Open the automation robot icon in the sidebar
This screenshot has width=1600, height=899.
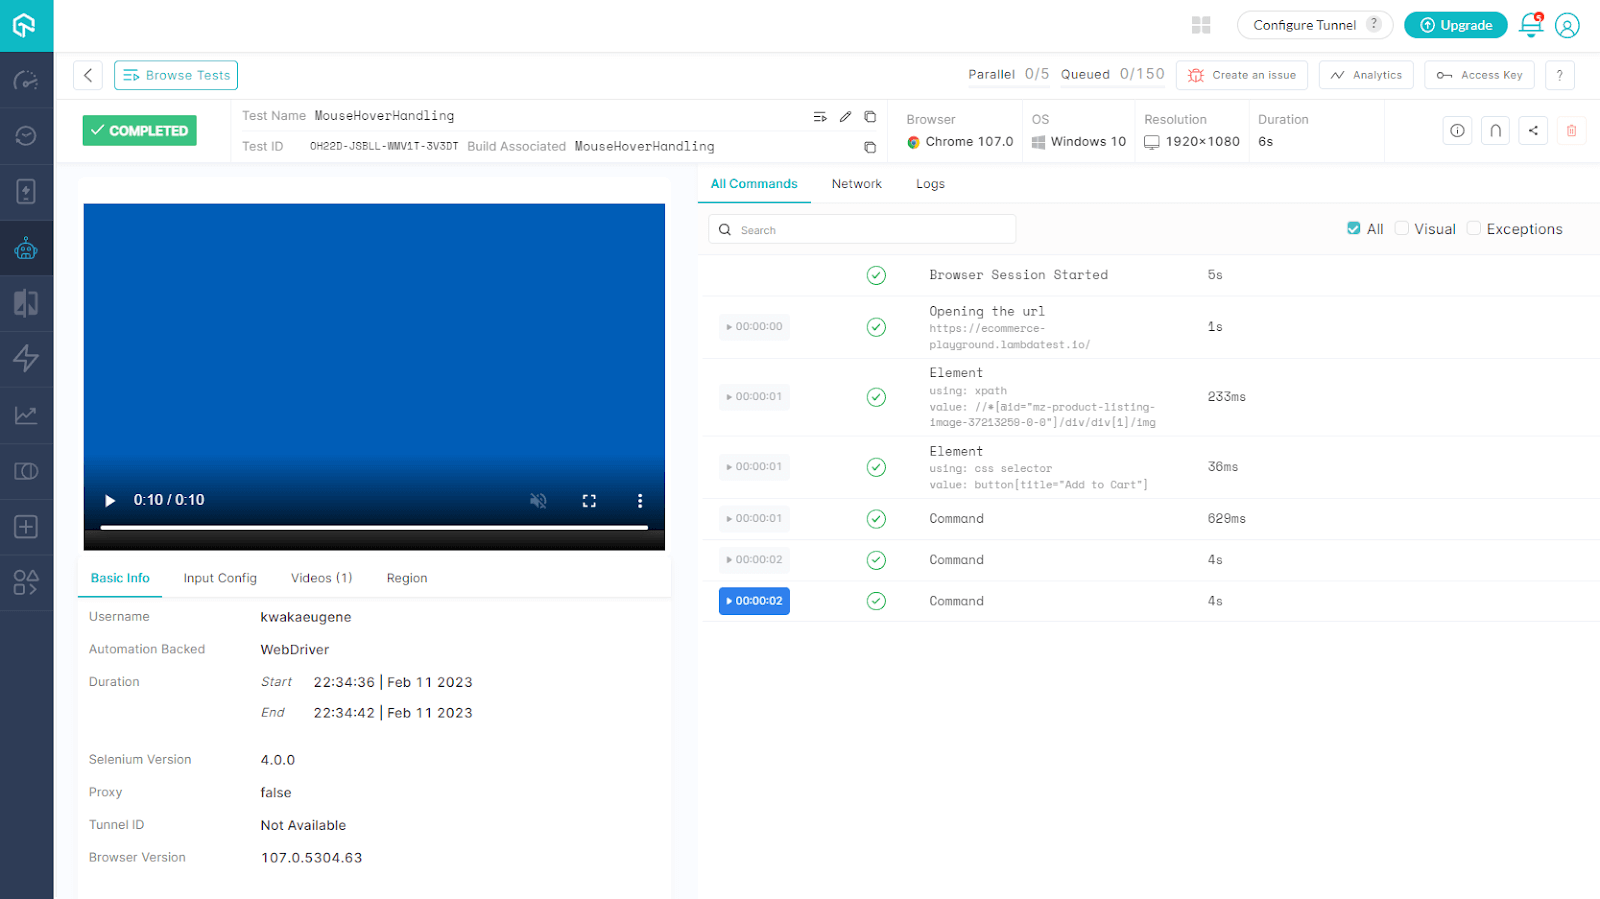(x=26, y=248)
